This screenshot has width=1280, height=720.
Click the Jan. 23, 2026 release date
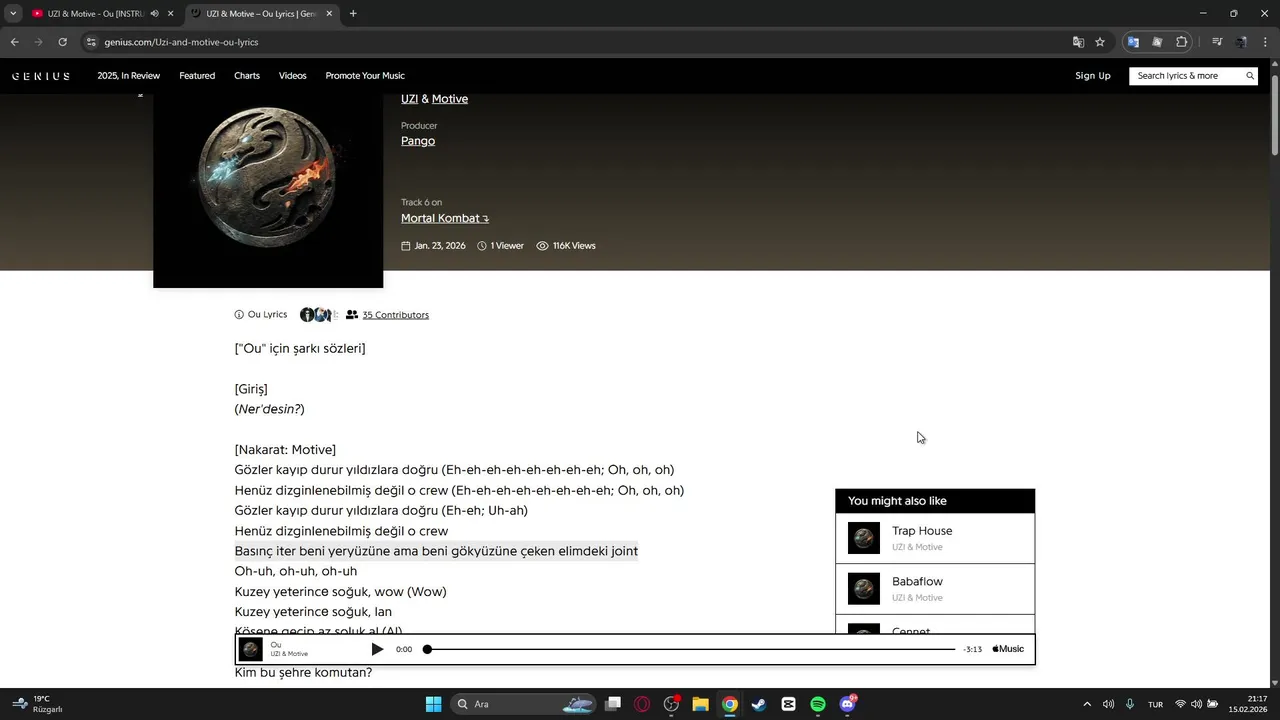433,246
